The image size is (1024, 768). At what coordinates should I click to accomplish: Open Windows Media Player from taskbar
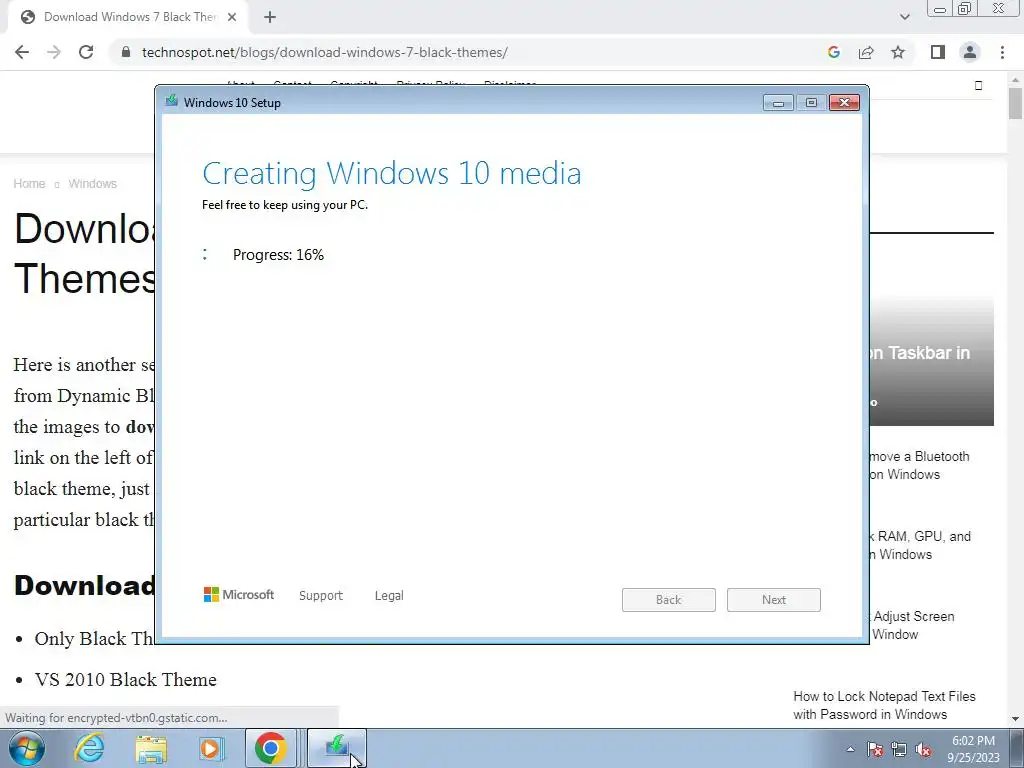(211, 748)
